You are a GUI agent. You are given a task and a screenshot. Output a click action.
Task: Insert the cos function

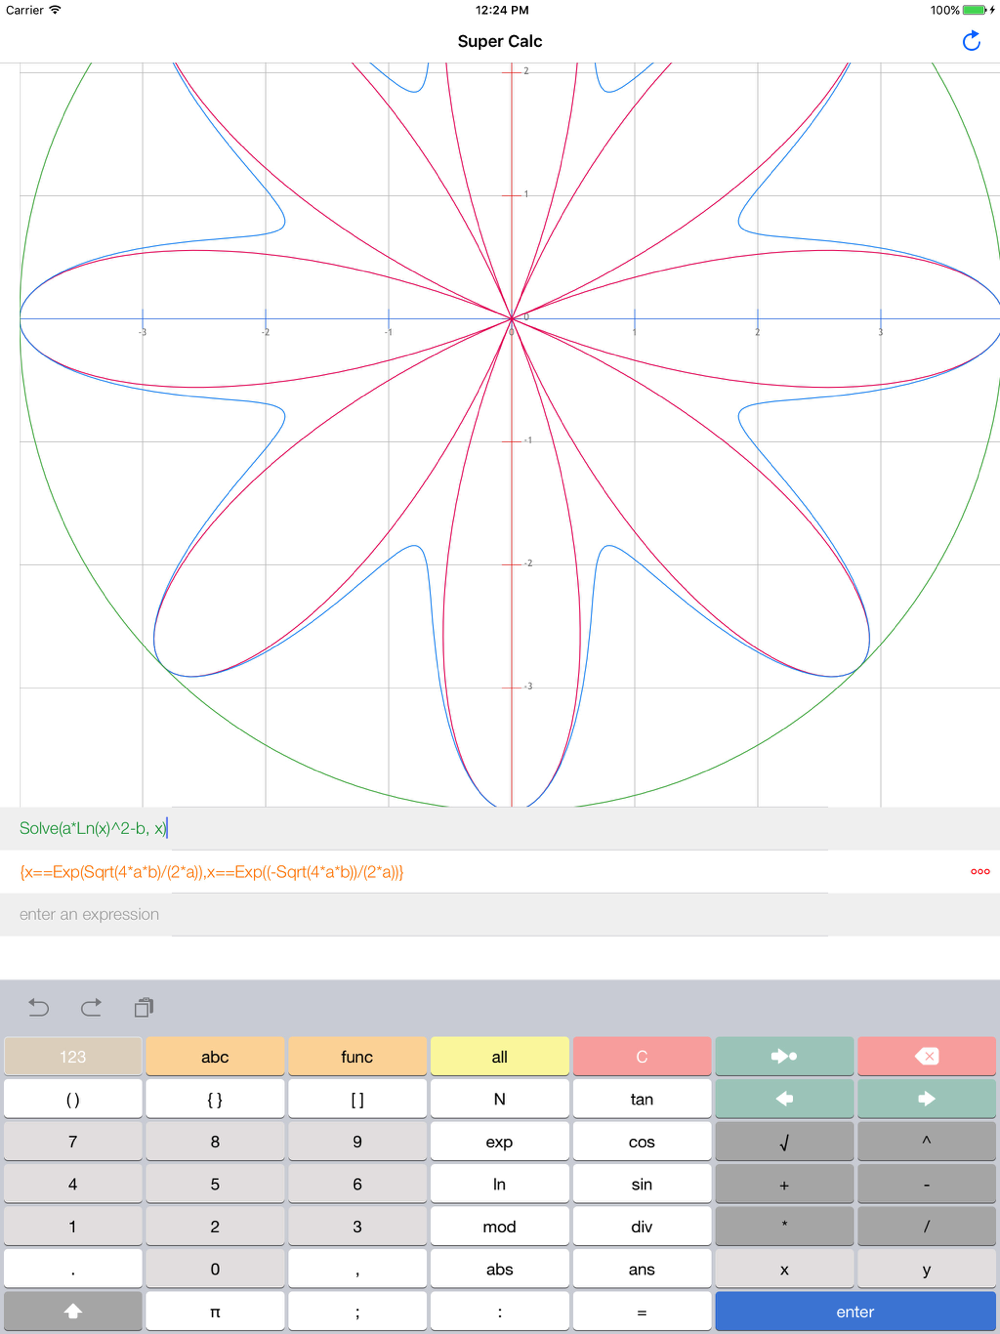(x=642, y=1141)
